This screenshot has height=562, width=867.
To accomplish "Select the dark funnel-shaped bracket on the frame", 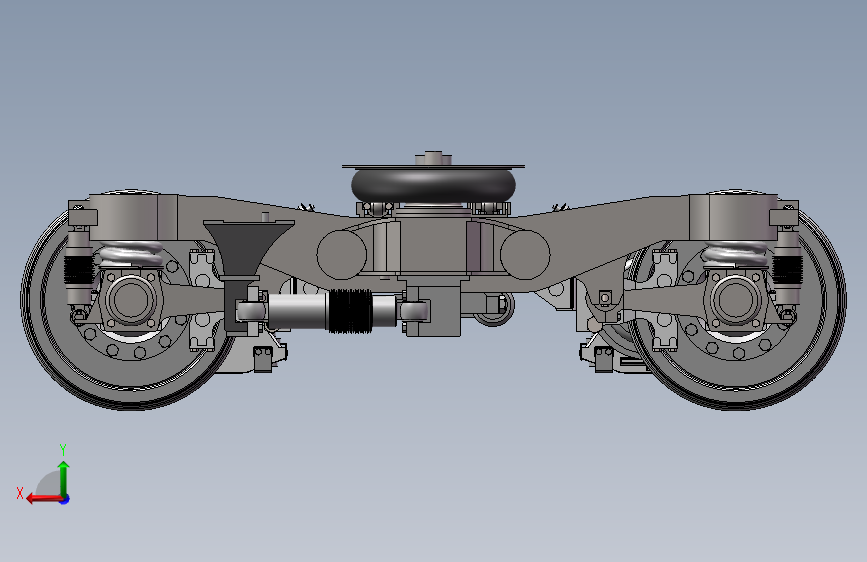I will [248, 248].
